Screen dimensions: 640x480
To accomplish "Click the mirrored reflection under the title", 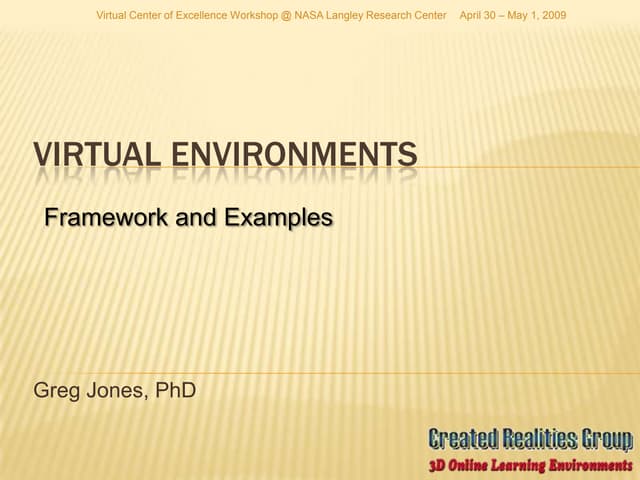I will pos(225,176).
